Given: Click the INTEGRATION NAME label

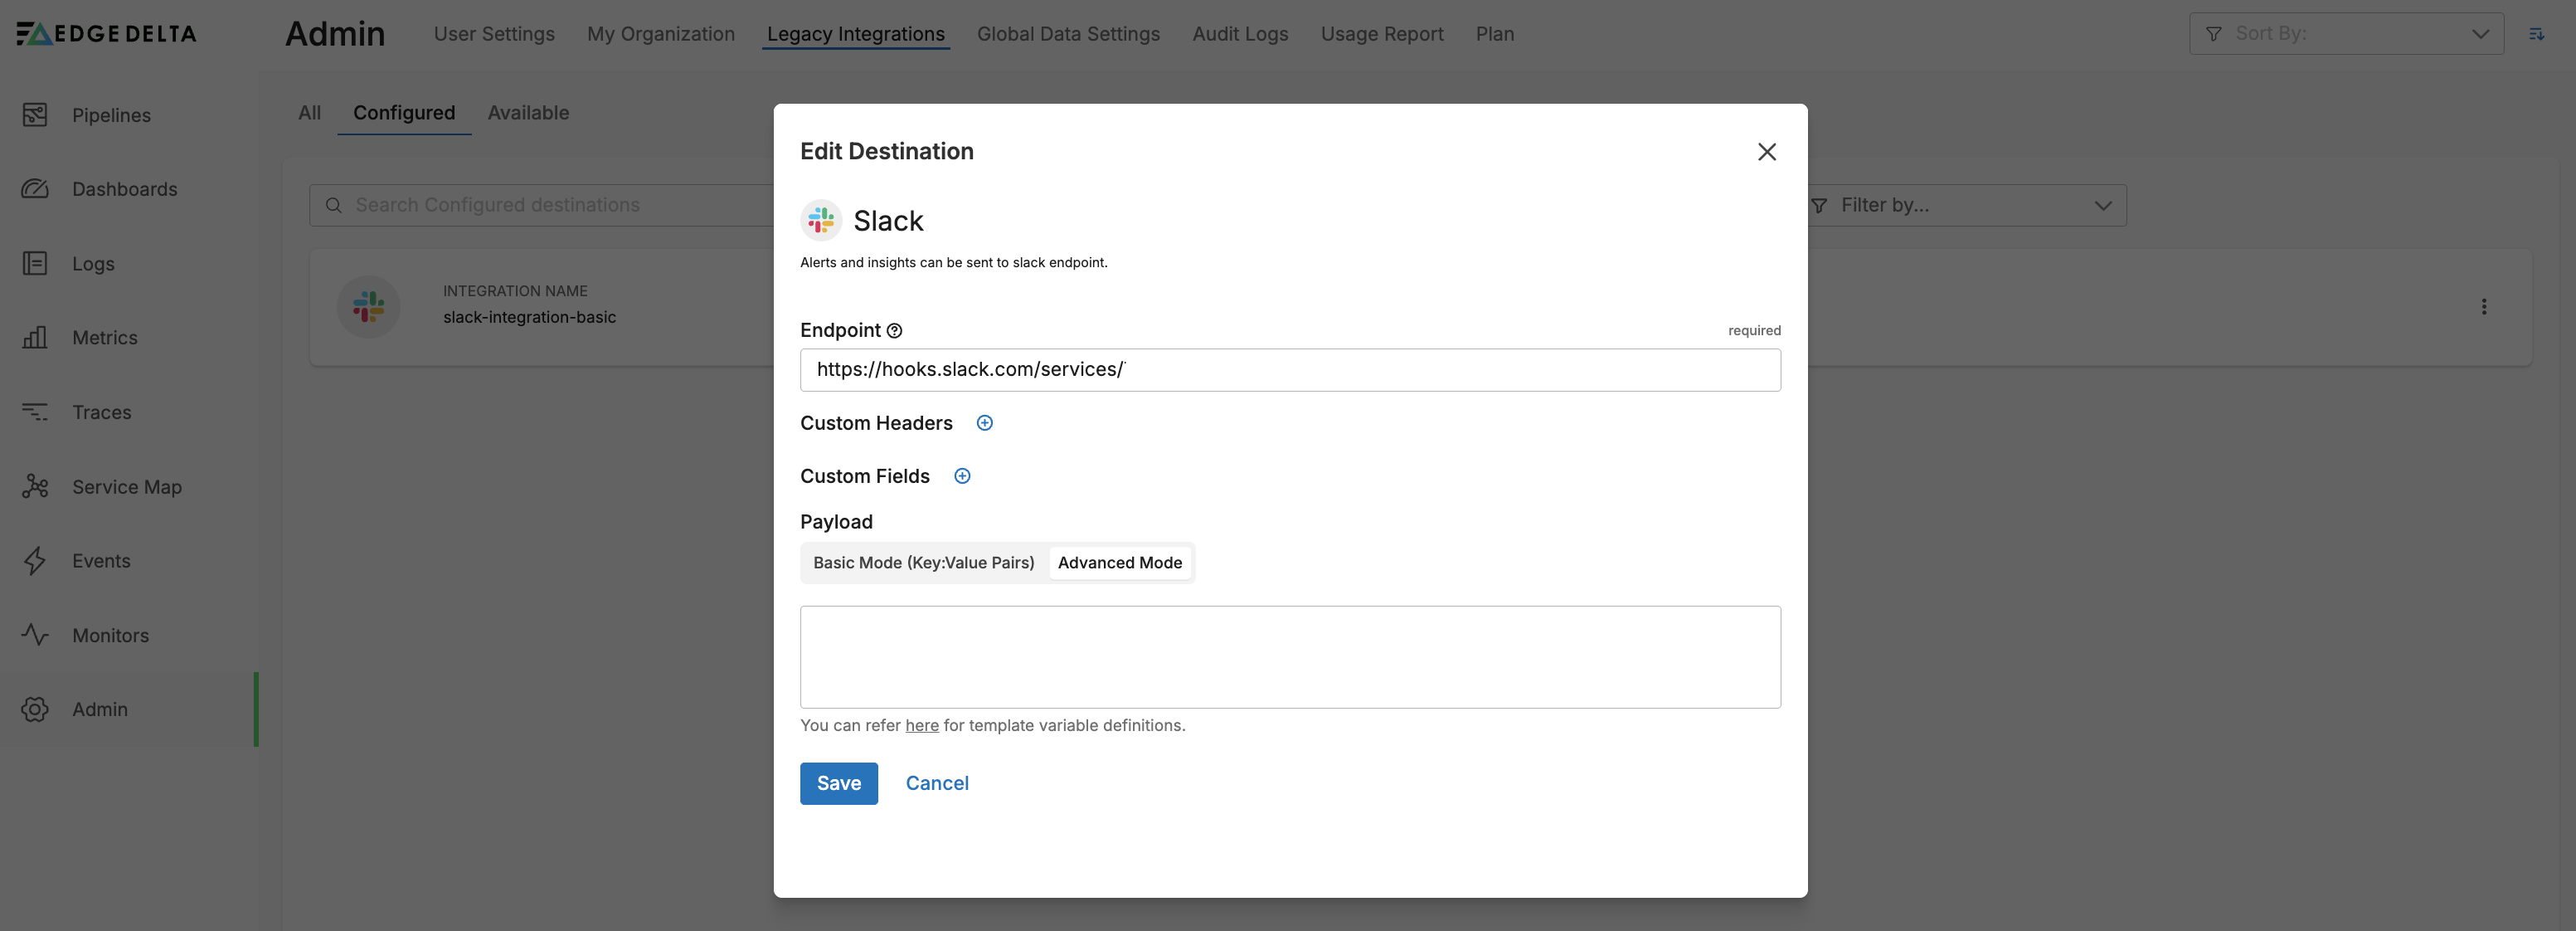Looking at the screenshot, I should point(516,291).
